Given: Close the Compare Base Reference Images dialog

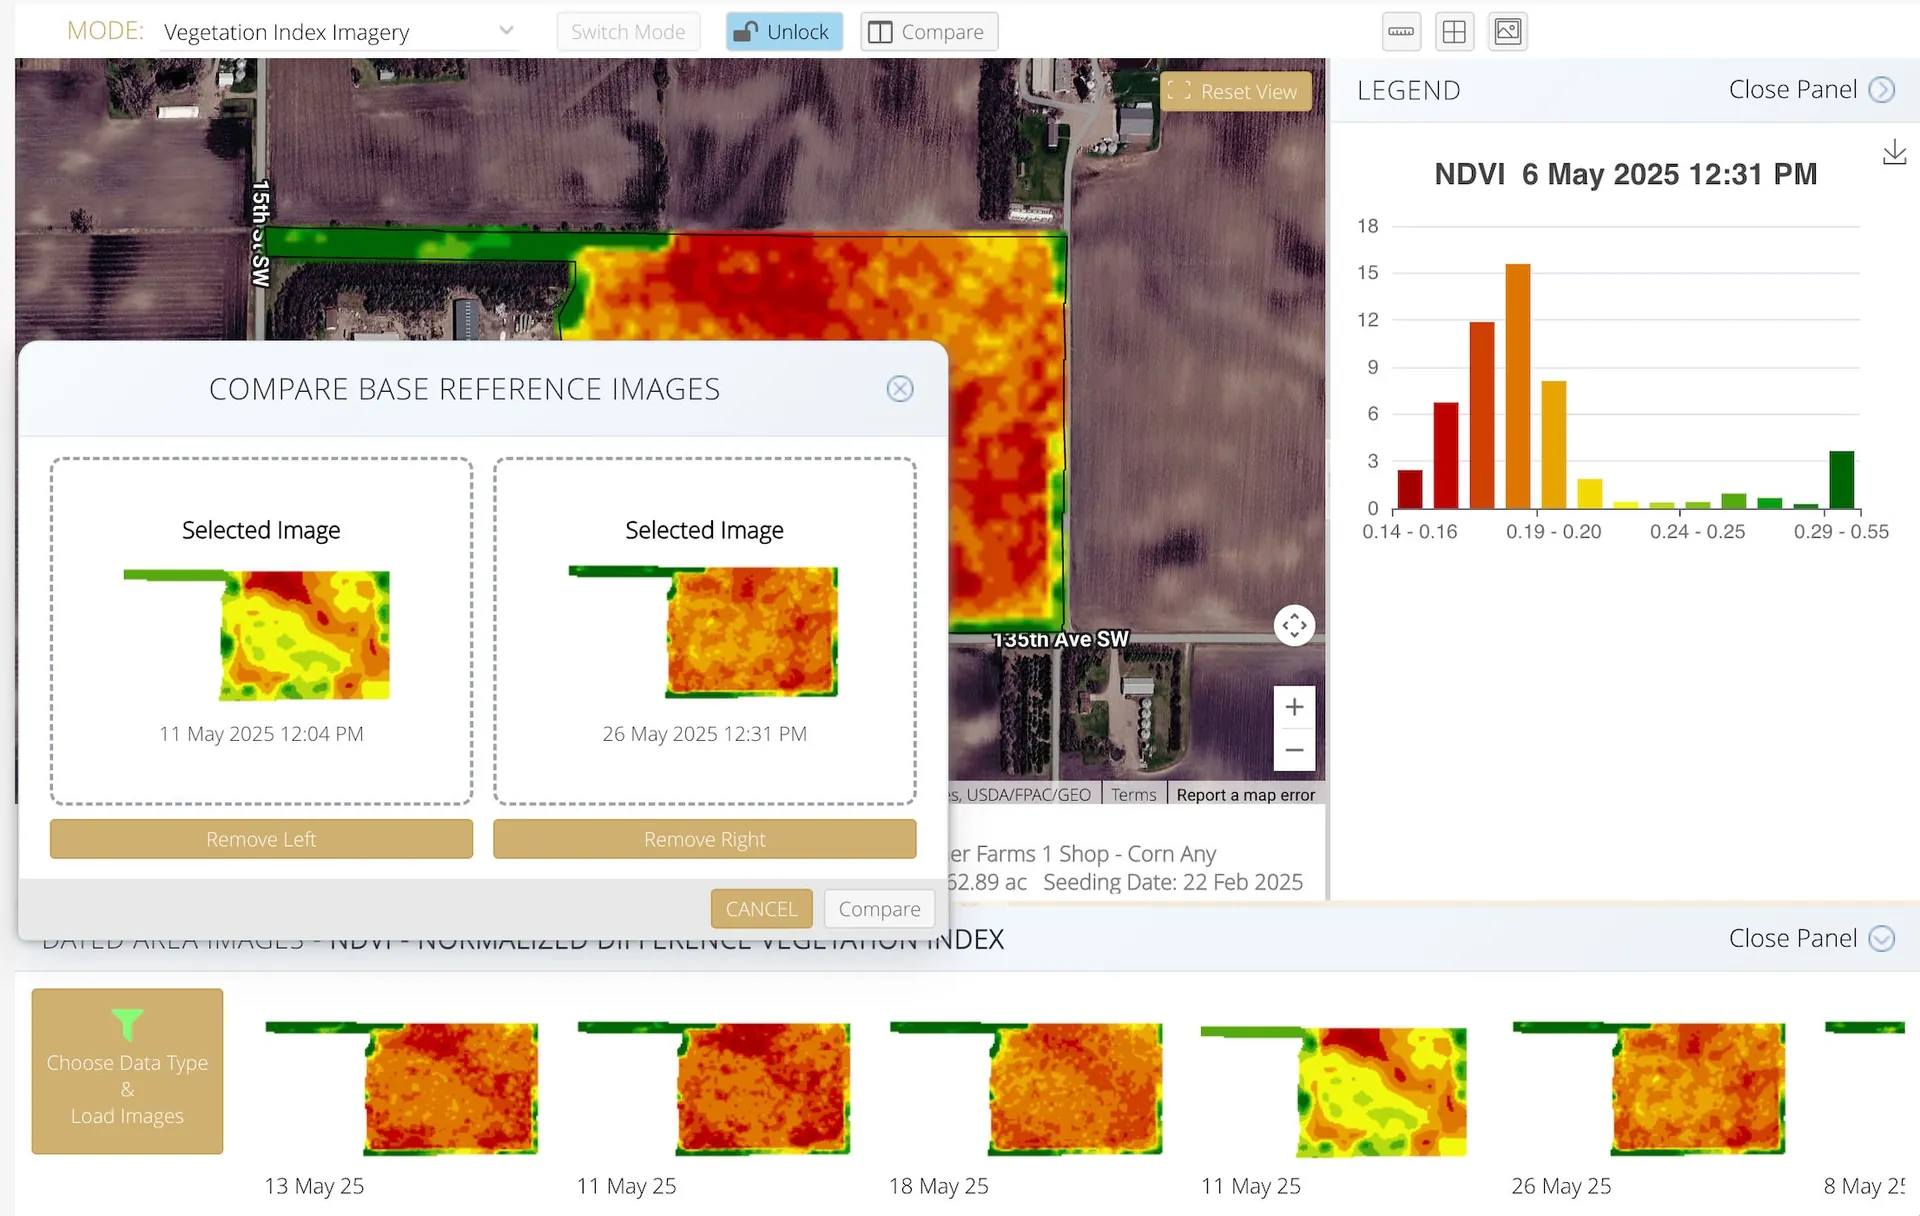Looking at the screenshot, I should click(x=900, y=389).
